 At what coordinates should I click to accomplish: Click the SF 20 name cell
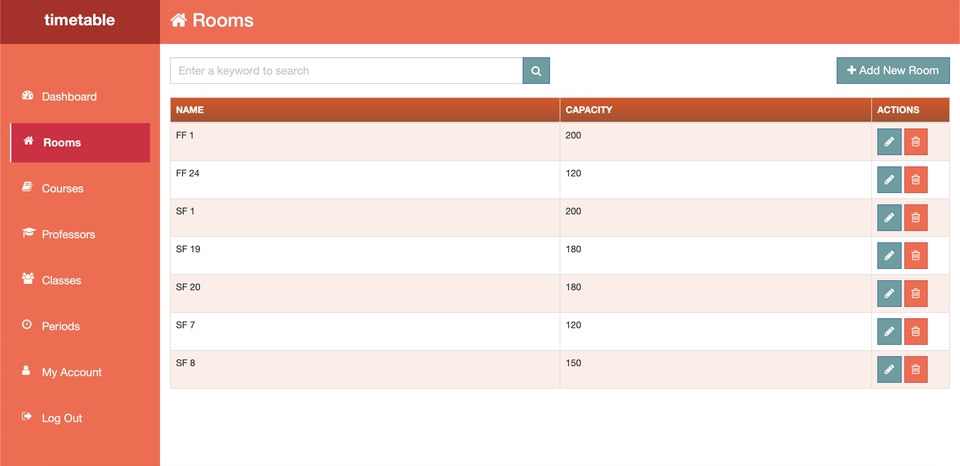(x=365, y=293)
